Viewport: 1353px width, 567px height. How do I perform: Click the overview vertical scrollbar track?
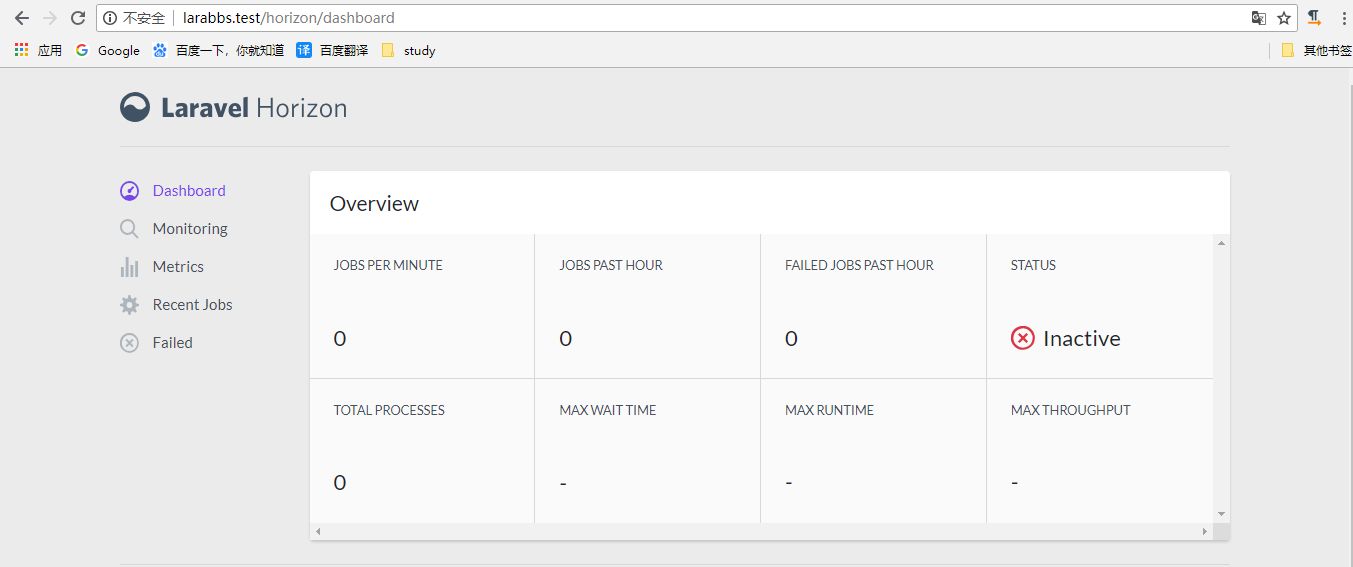click(1221, 378)
